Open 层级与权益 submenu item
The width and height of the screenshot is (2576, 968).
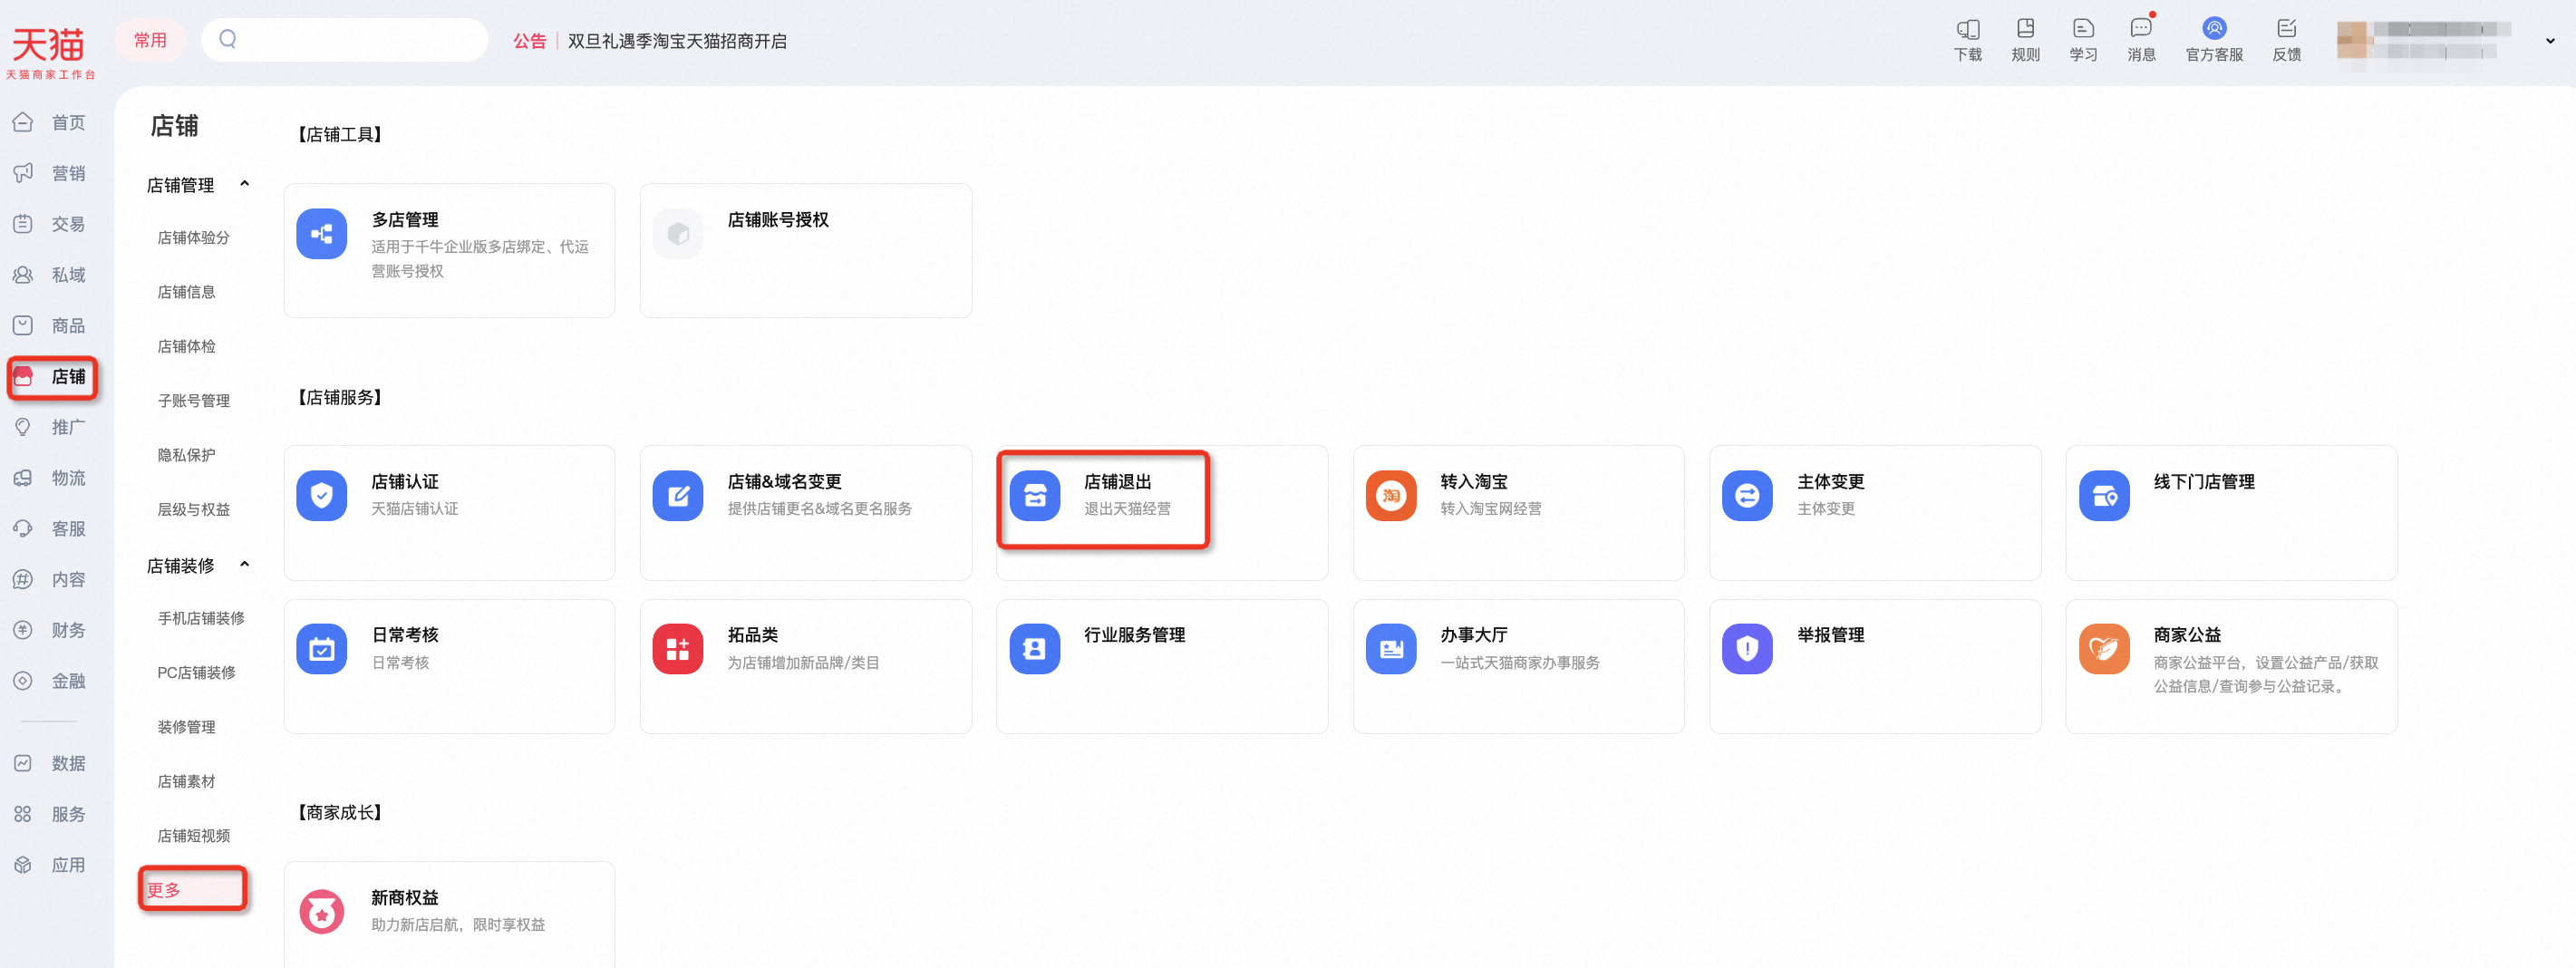(x=194, y=509)
